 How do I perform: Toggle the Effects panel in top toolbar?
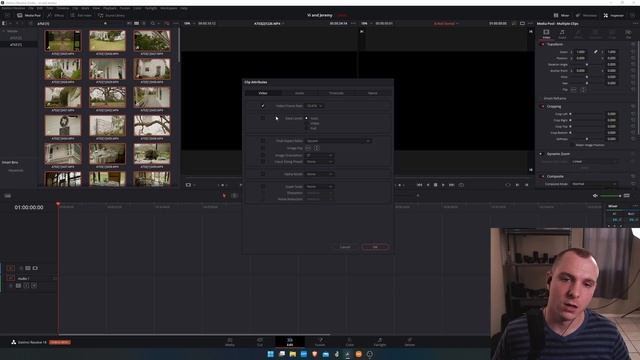tap(56, 15)
